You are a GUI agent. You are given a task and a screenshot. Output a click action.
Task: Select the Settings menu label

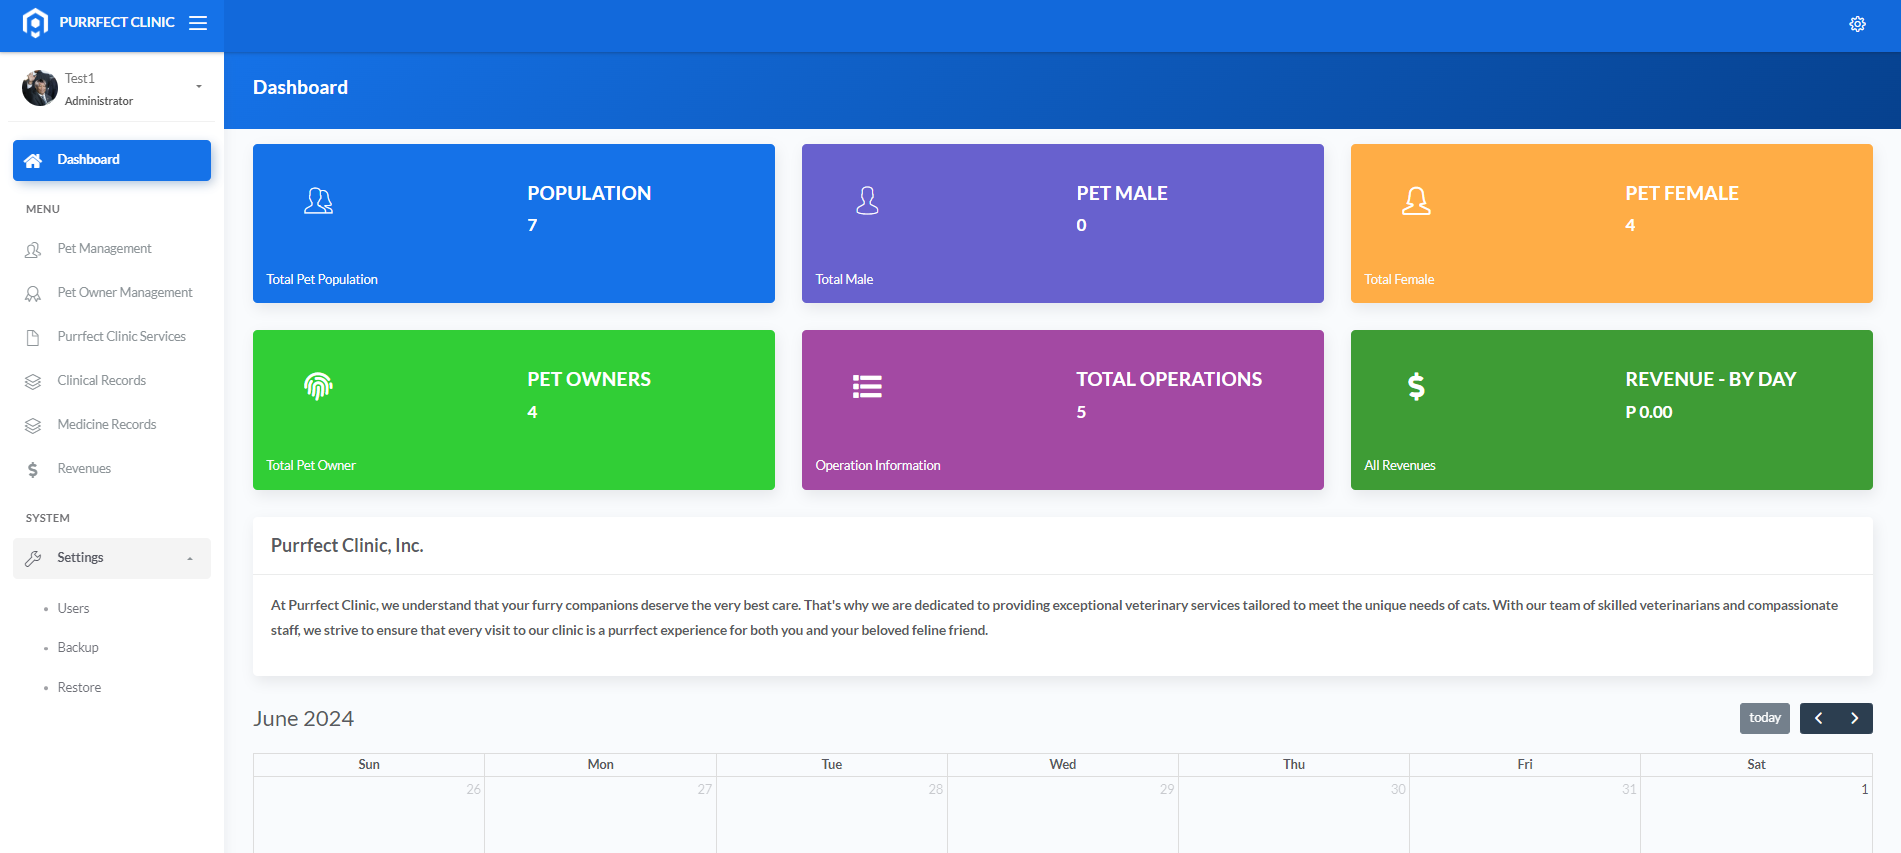click(x=80, y=557)
